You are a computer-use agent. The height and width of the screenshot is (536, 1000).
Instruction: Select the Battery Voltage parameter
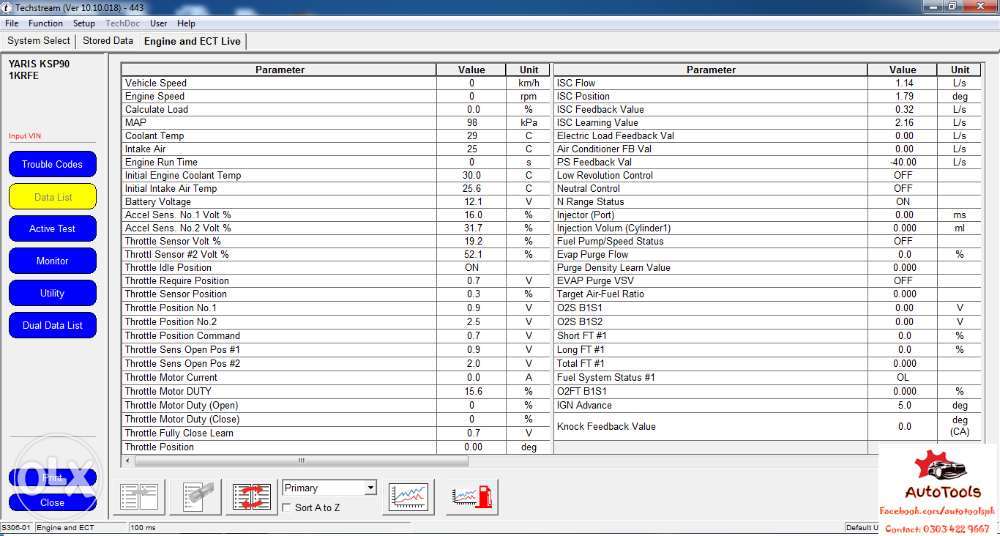tap(335, 202)
